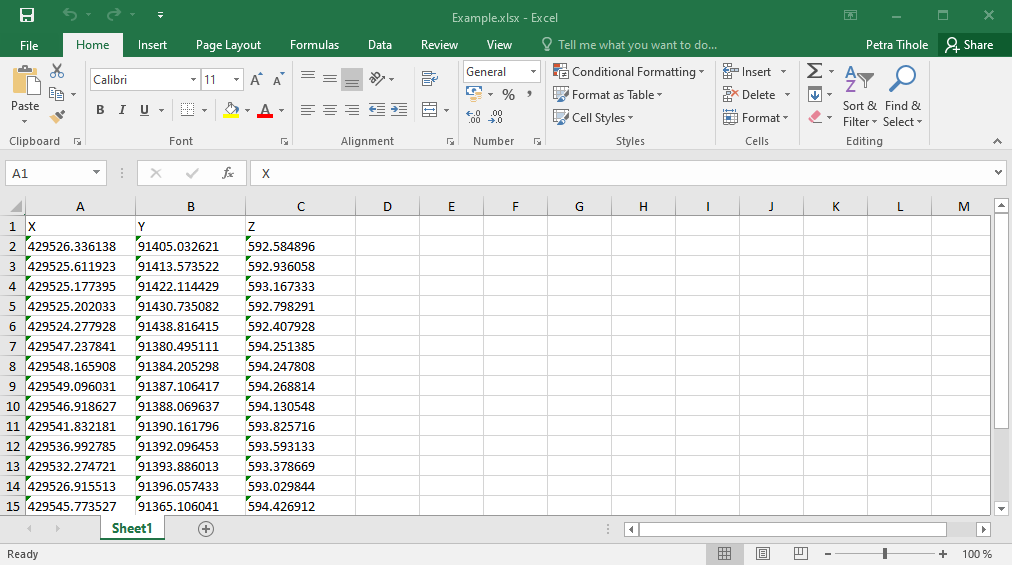
Task: Click the Share button
Action: click(969, 45)
